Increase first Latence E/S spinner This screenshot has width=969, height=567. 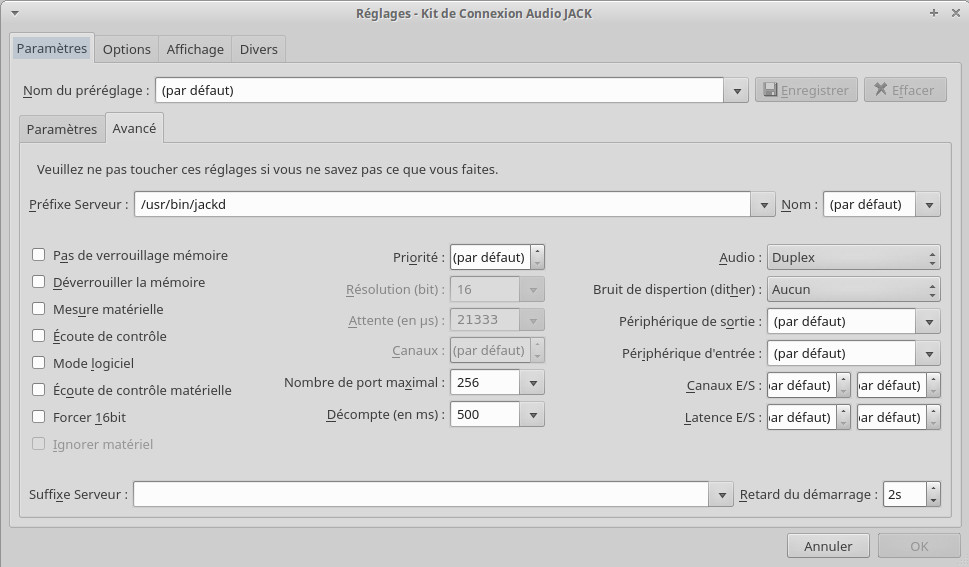pos(844,411)
